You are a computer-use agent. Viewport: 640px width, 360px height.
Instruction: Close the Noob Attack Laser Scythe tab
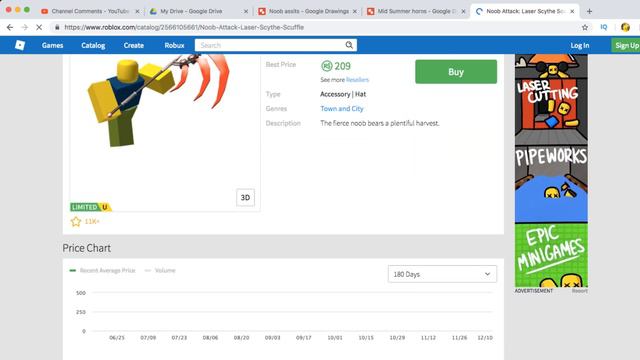click(572, 11)
